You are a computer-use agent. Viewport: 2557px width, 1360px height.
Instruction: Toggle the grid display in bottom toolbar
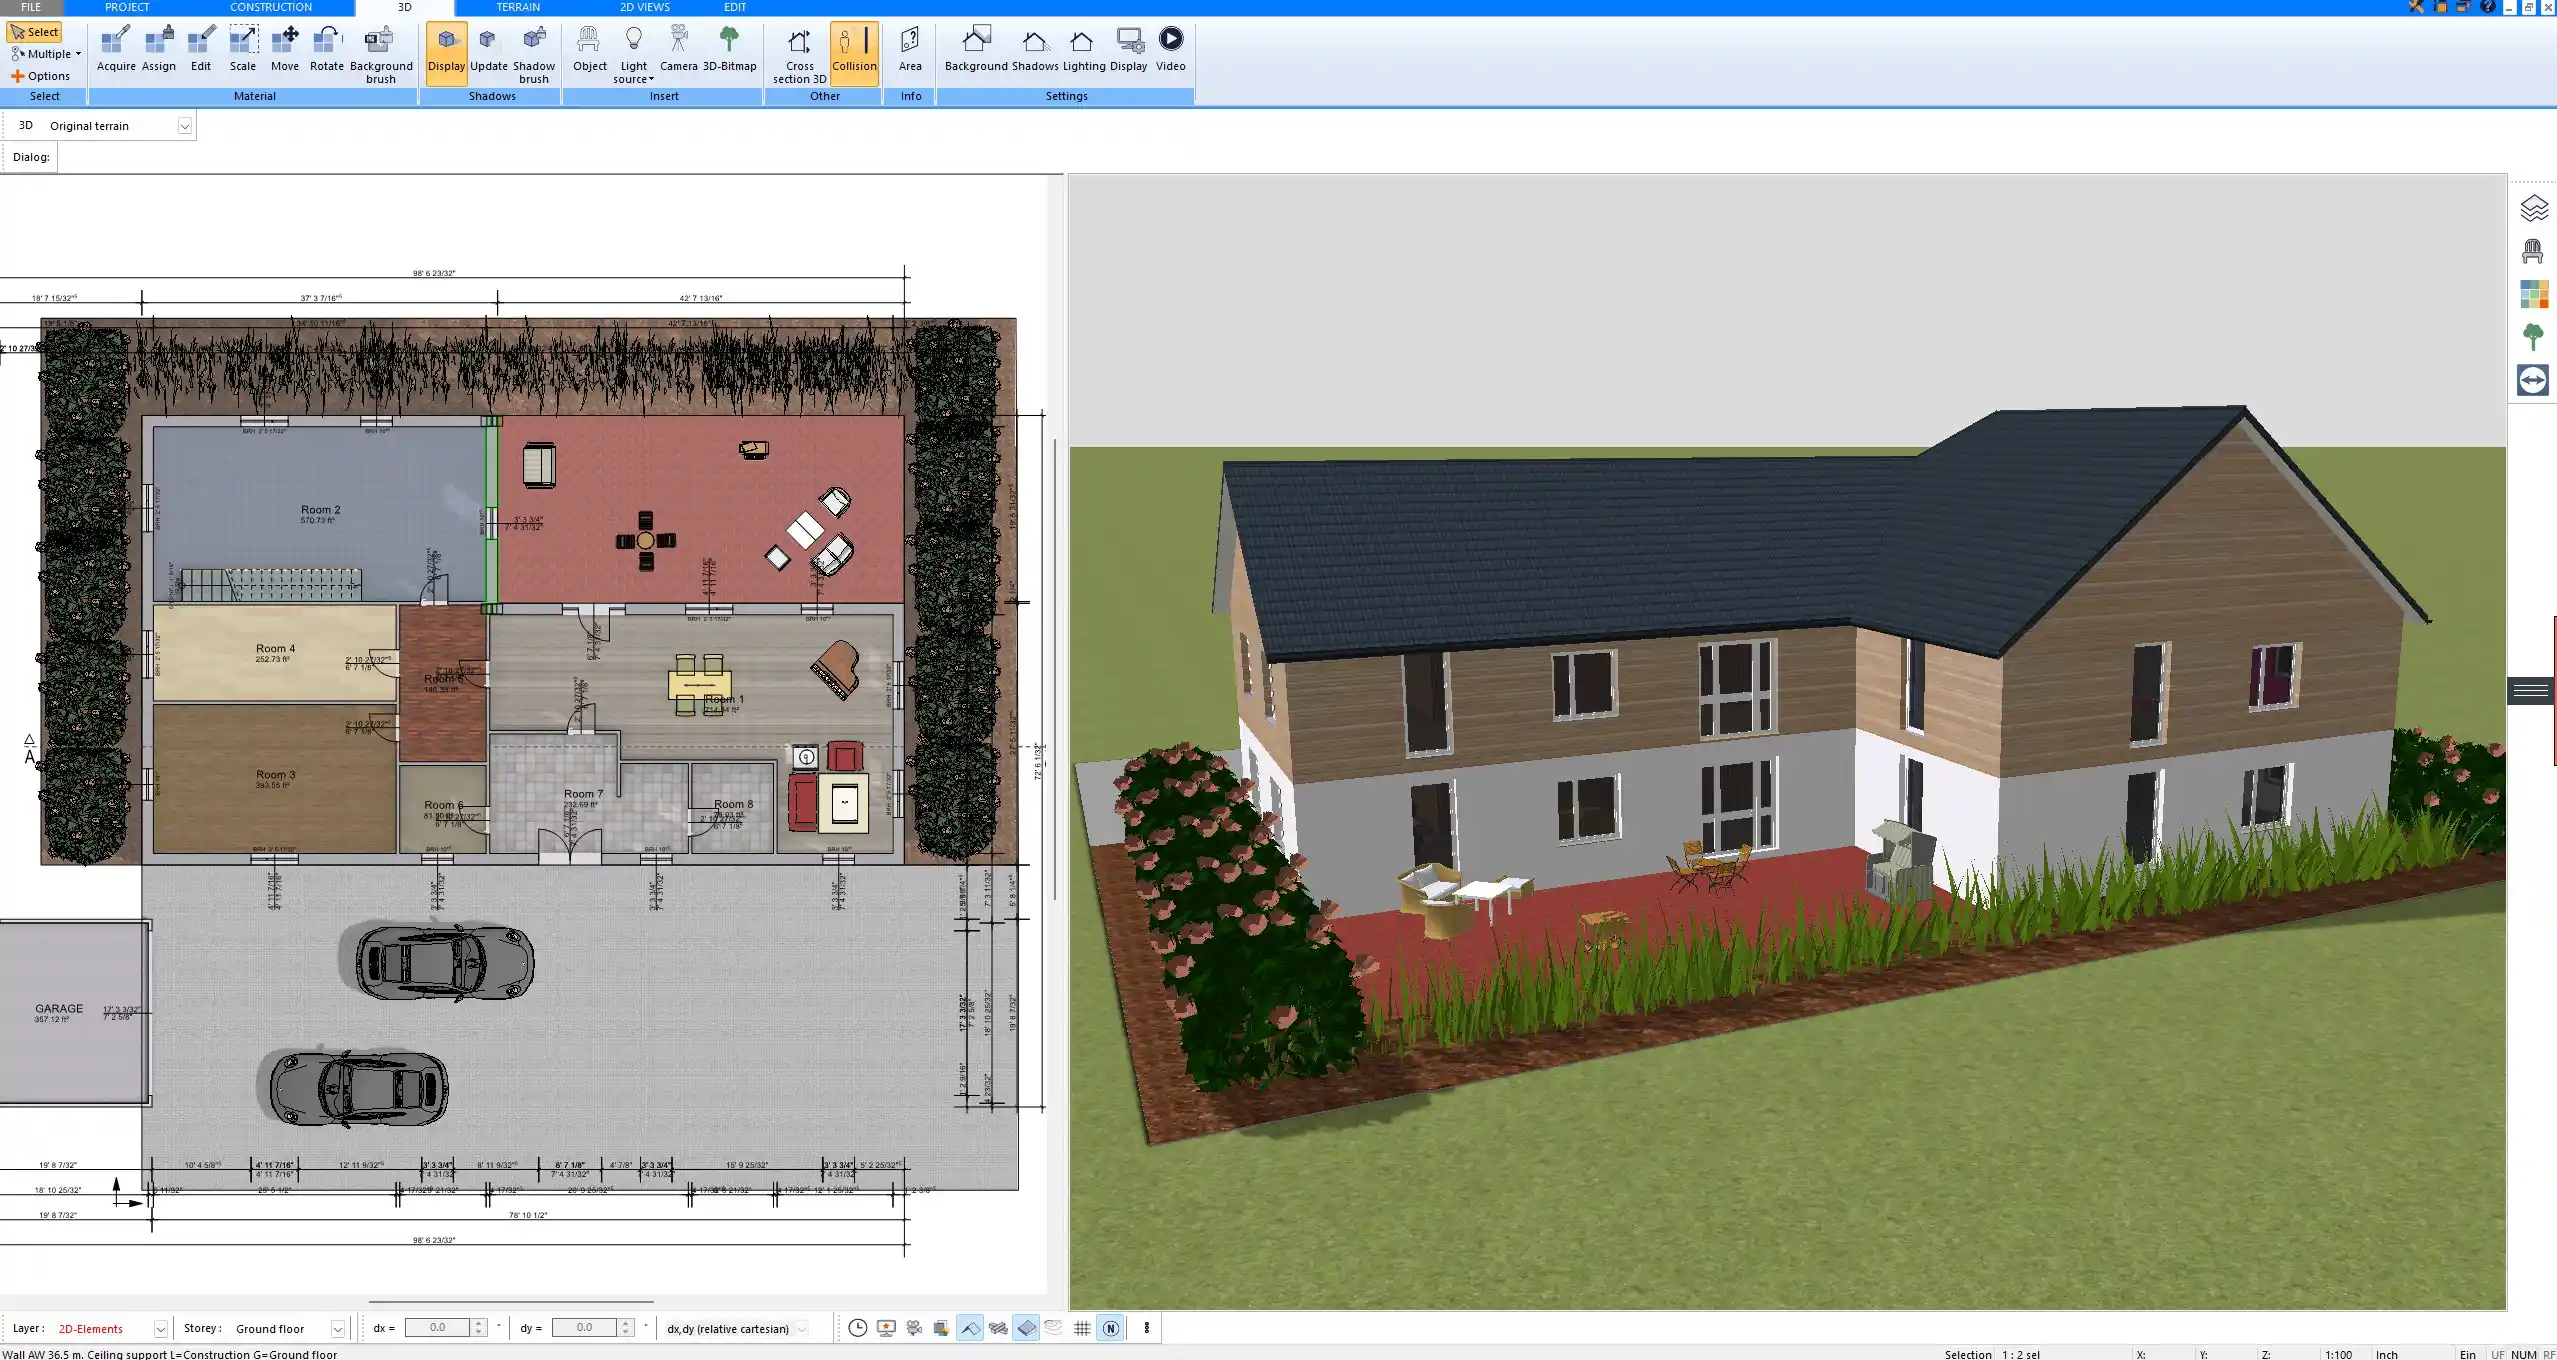(1082, 1328)
